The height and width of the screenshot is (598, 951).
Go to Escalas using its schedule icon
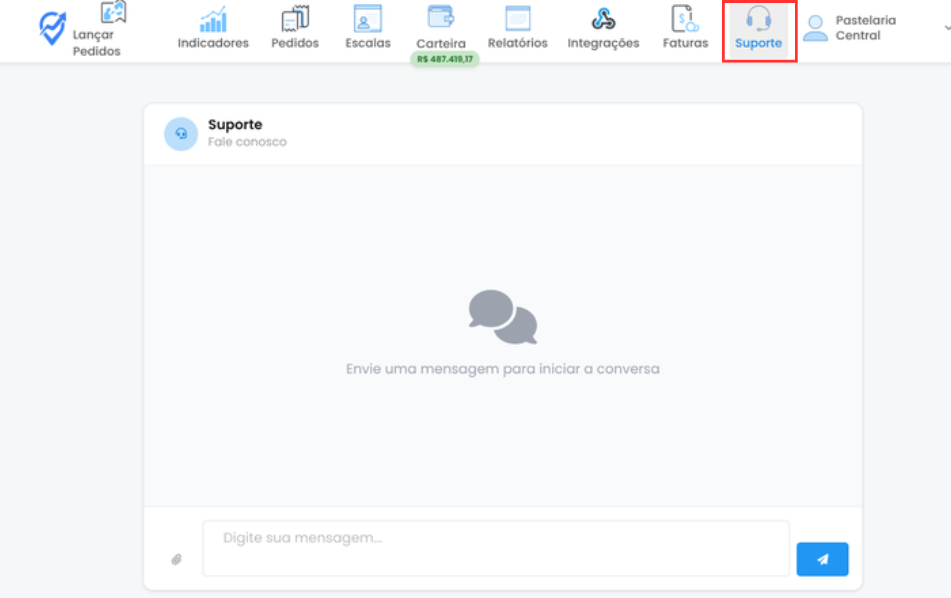[x=368, y=20]
